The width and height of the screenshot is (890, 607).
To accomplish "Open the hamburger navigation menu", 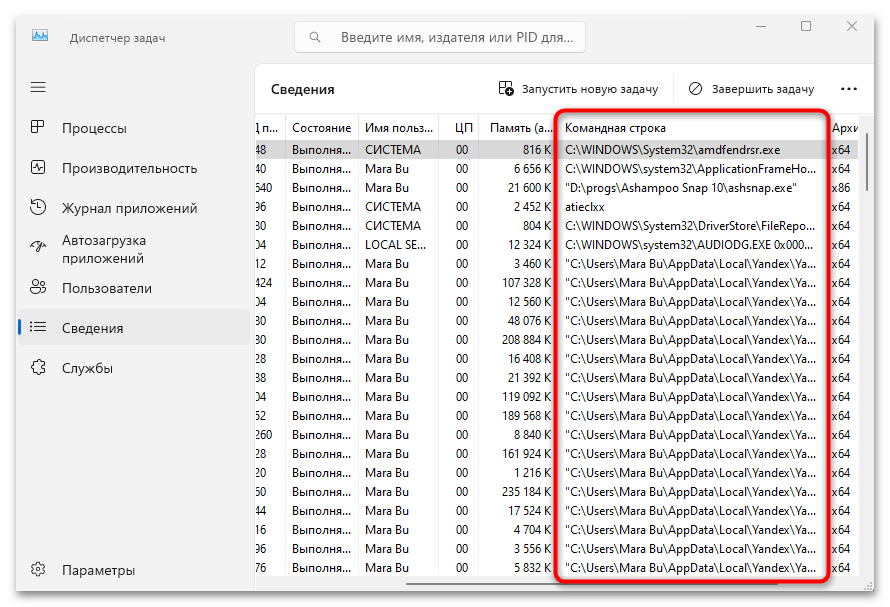I will pyautogui.click(x=38, y=87).
